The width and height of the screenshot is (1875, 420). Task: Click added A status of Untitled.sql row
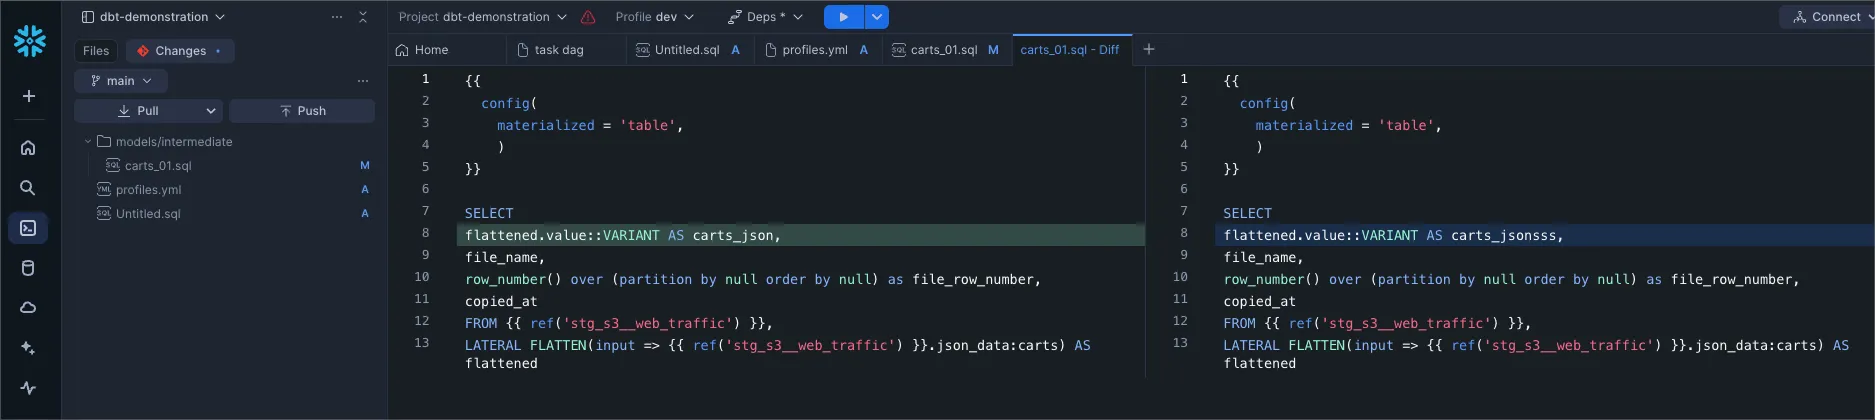click(365, 213)
